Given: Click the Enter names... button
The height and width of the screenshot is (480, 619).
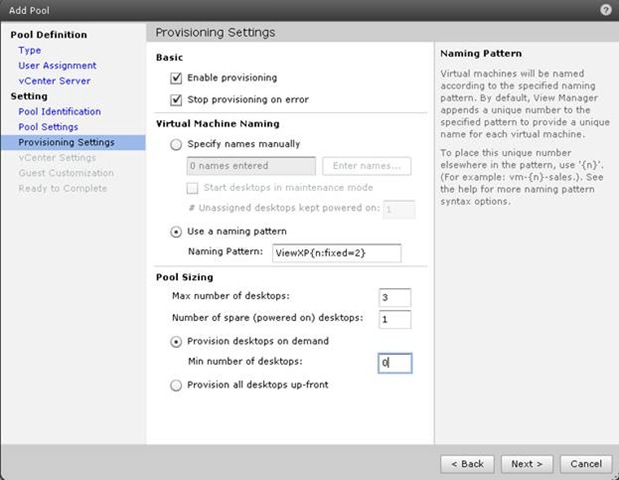Looking at the screenshot, I should click(x=367, y=166).
